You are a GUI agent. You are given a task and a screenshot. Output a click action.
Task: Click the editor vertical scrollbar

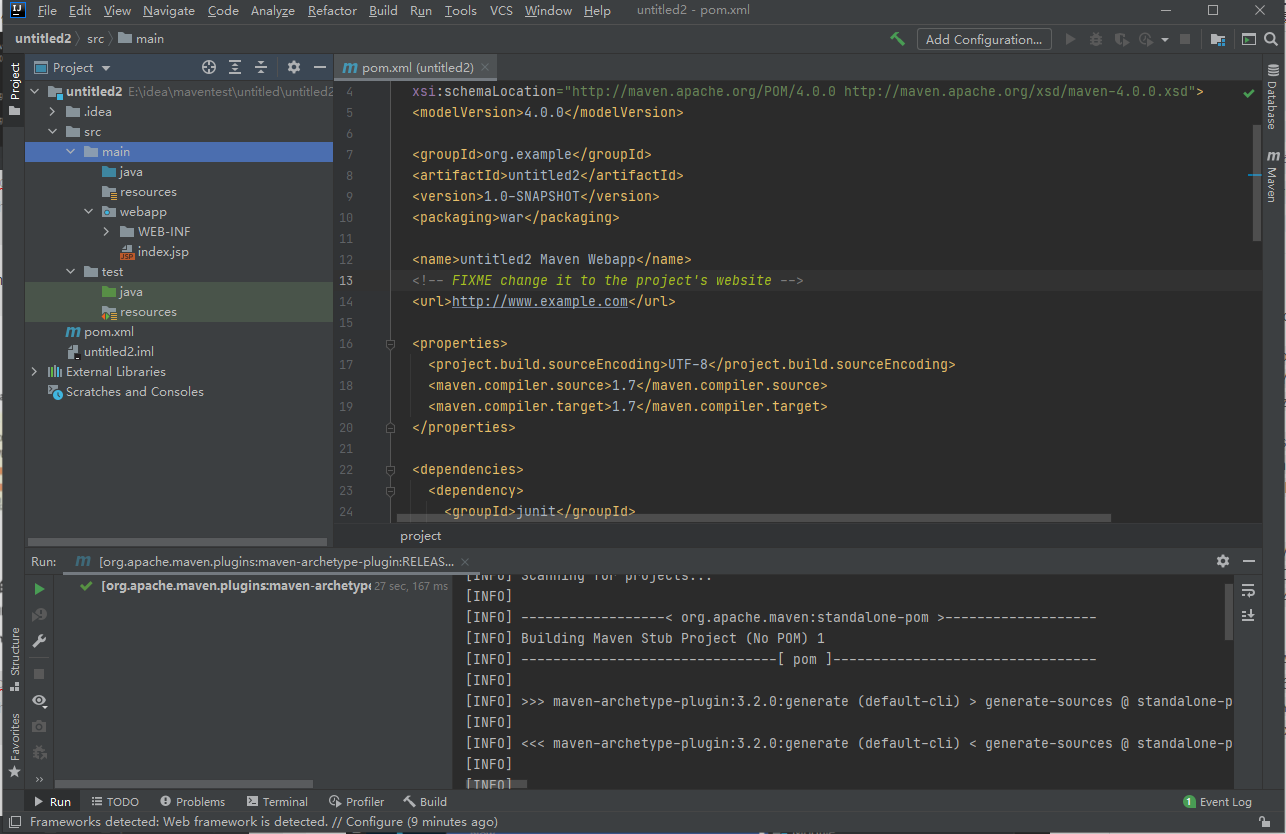pyautogui.click(x=1257, y=182)
